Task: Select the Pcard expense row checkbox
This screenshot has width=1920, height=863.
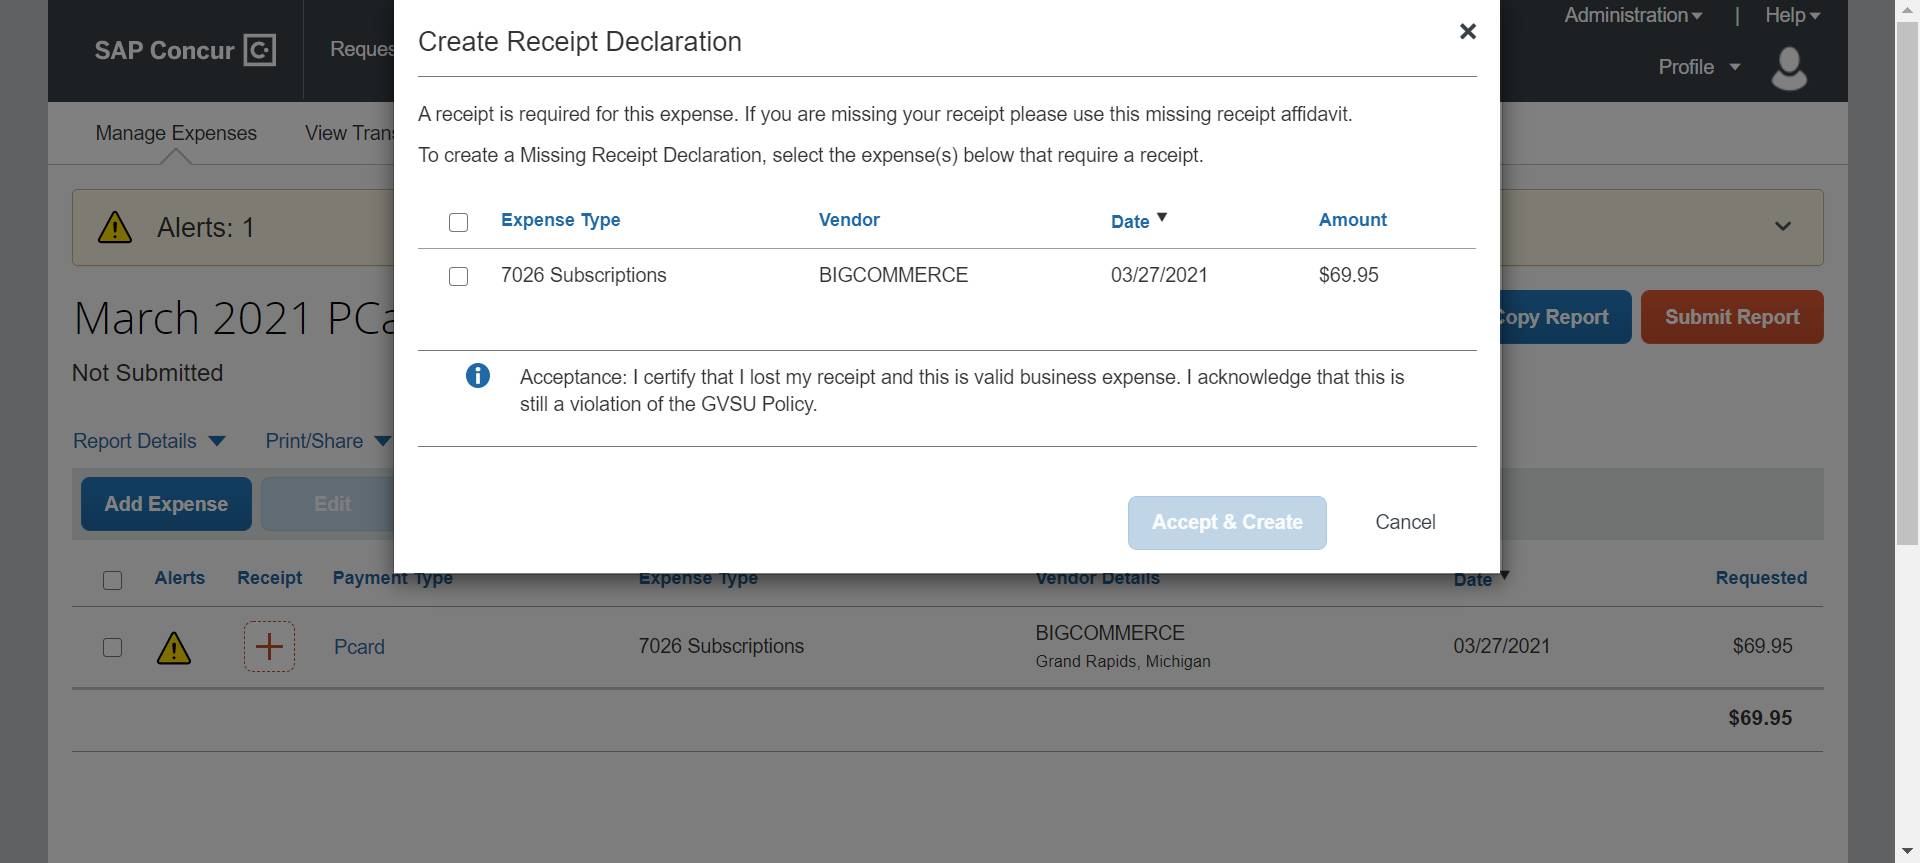Action: (x=112, y=647)
